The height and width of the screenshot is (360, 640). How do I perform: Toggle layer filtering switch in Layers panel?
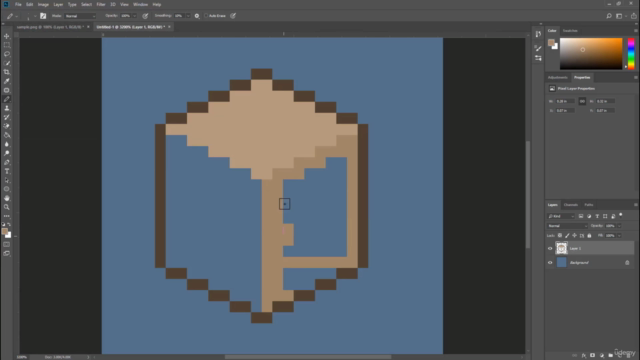tap(621, 215)
